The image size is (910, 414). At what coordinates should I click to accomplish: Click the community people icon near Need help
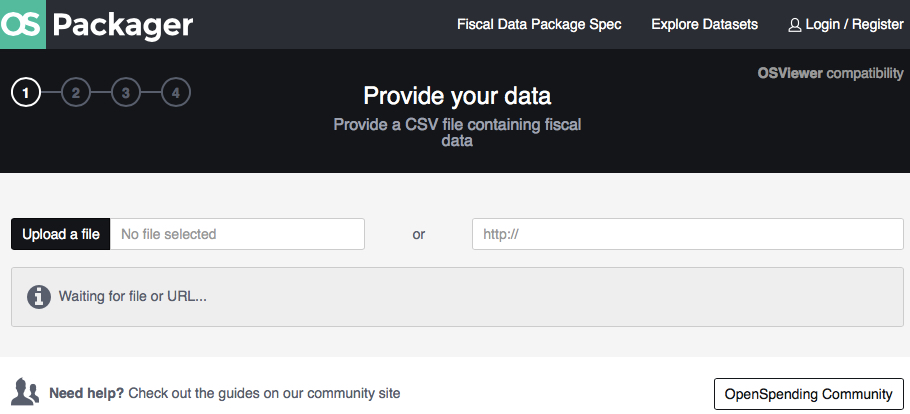click(x=26, y=392)
